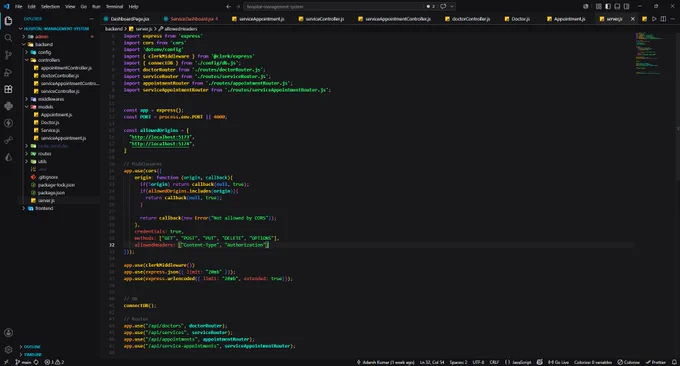Open the Manage gear icon

(8, 349)
